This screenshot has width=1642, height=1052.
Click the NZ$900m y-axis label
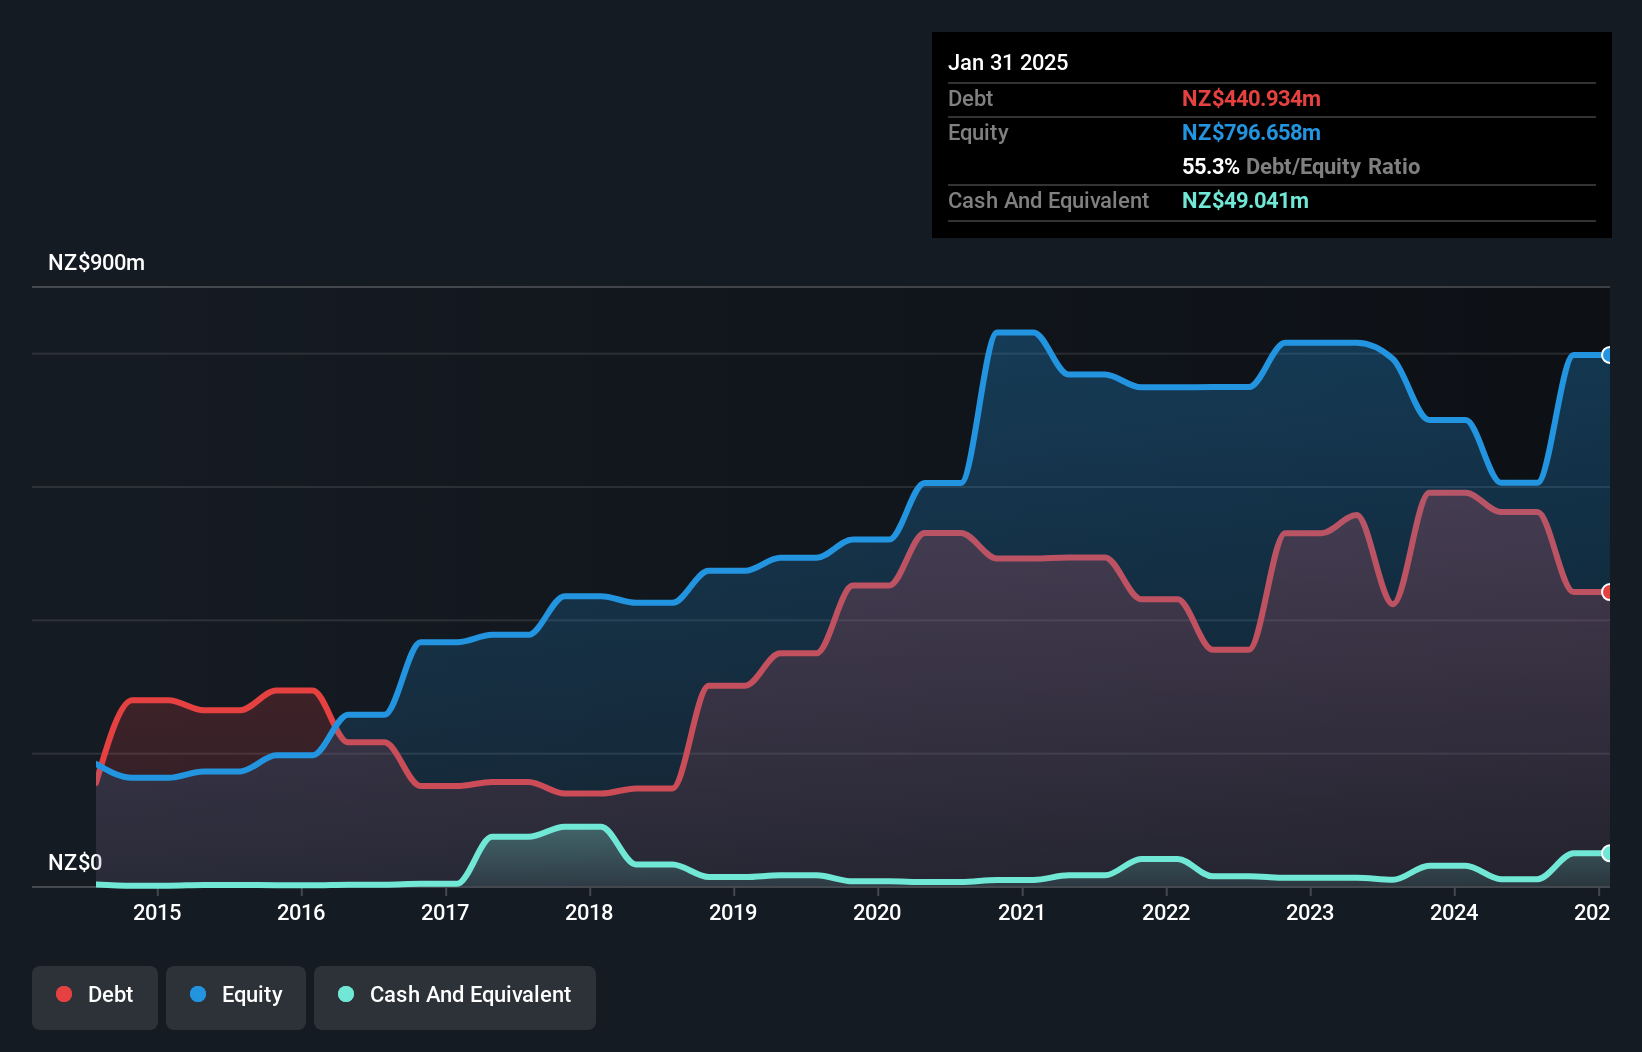(97, 263)
